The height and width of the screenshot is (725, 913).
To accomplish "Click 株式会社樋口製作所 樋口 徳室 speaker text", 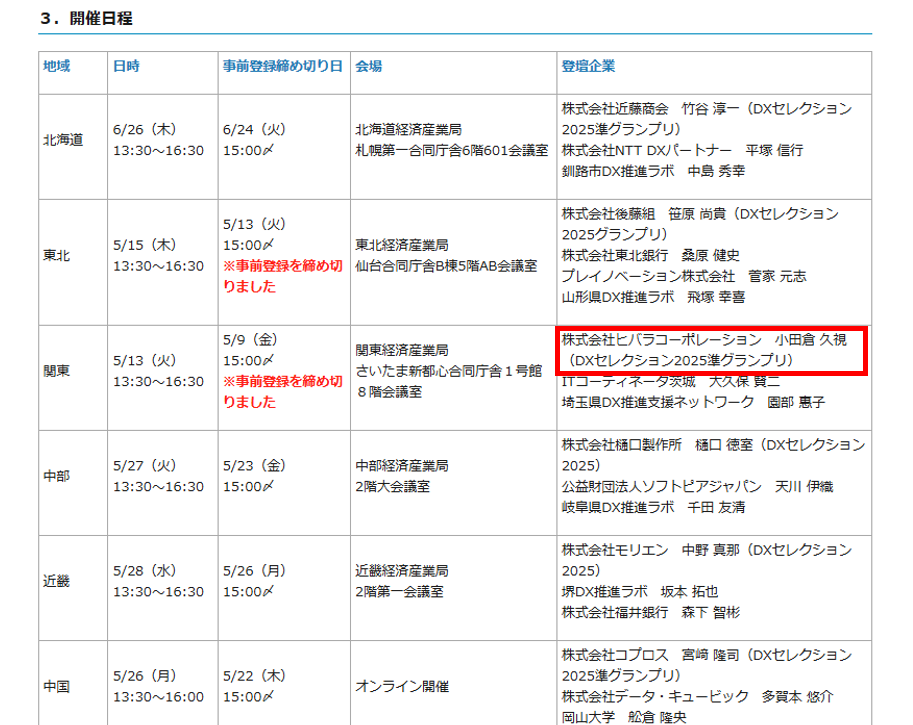I will (657, 444).
